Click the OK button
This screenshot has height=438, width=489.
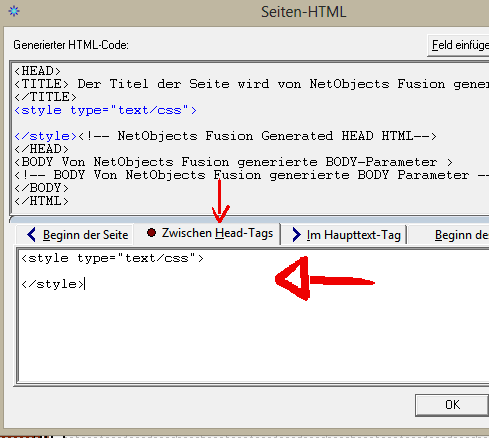pyautogui.click(x=452, y=405)
